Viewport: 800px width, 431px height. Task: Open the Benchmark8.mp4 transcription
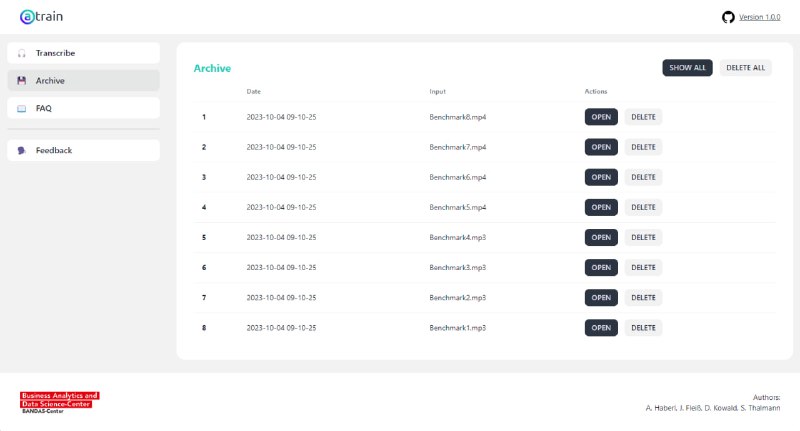[x=601, y=117]
